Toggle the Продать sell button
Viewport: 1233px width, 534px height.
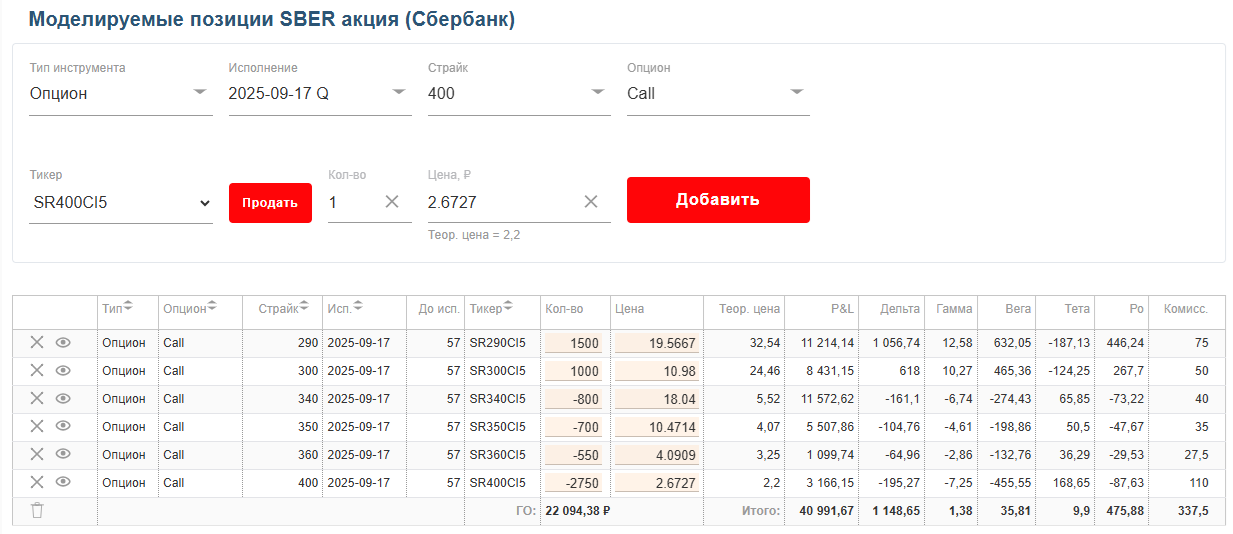(x=270, y=203)
